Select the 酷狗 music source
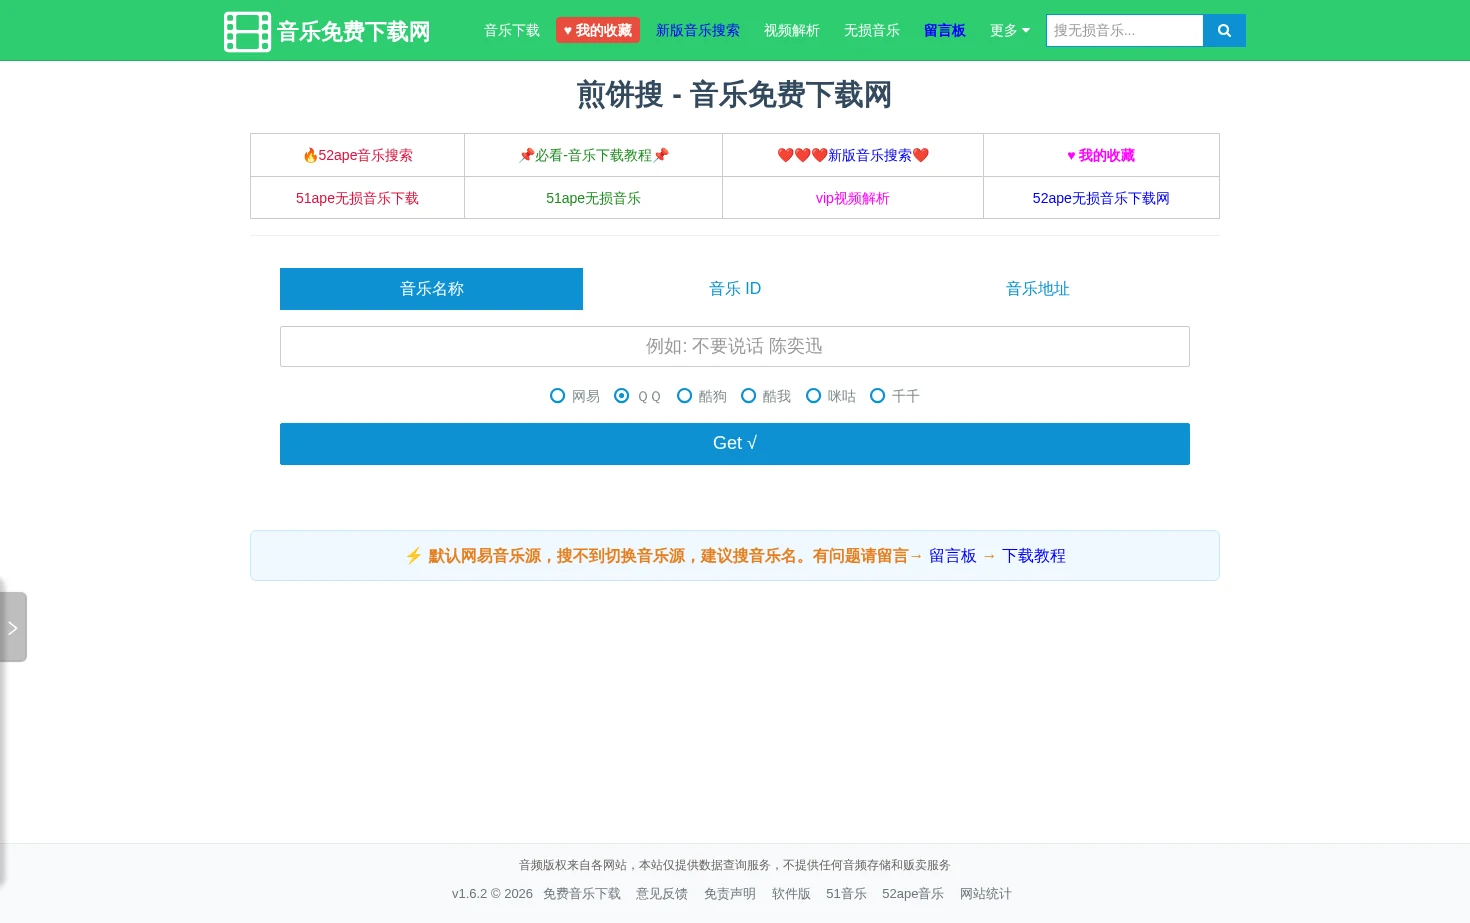 point(684,396)
